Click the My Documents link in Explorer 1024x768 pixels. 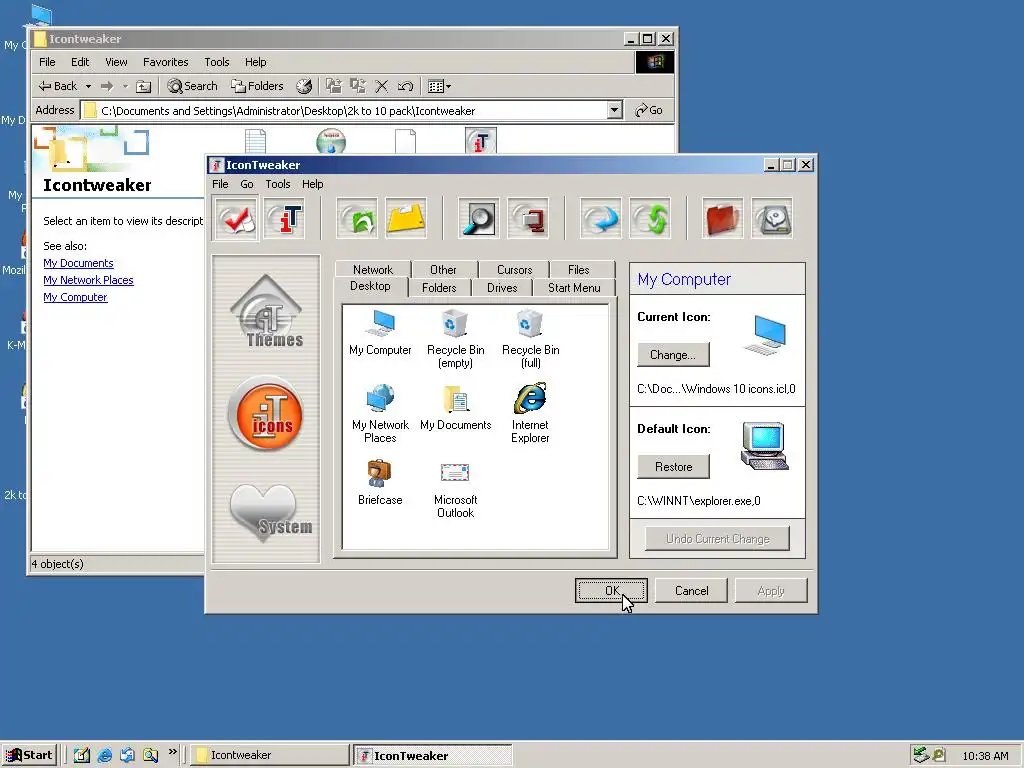(78, 263)
